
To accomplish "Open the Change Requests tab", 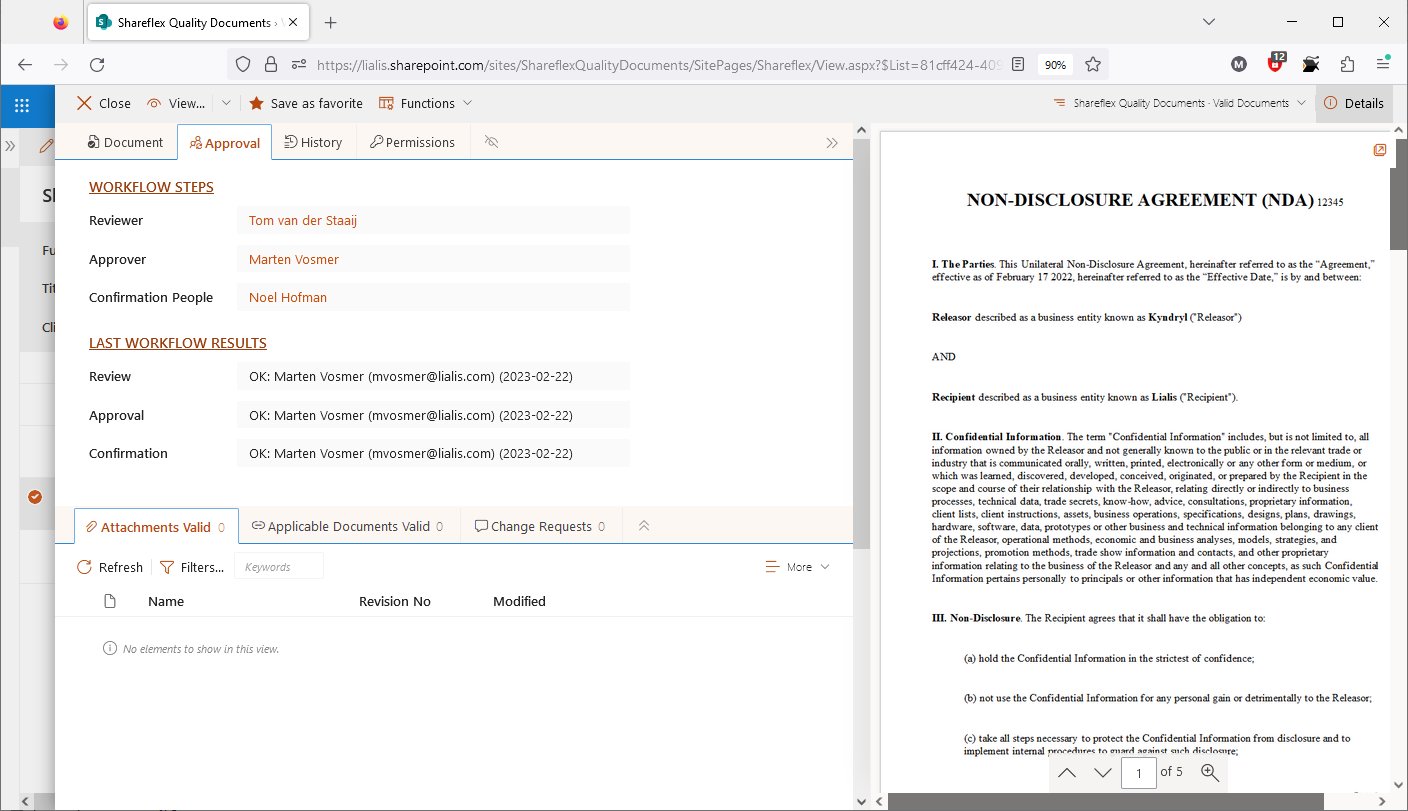I will tap(541, 526).
